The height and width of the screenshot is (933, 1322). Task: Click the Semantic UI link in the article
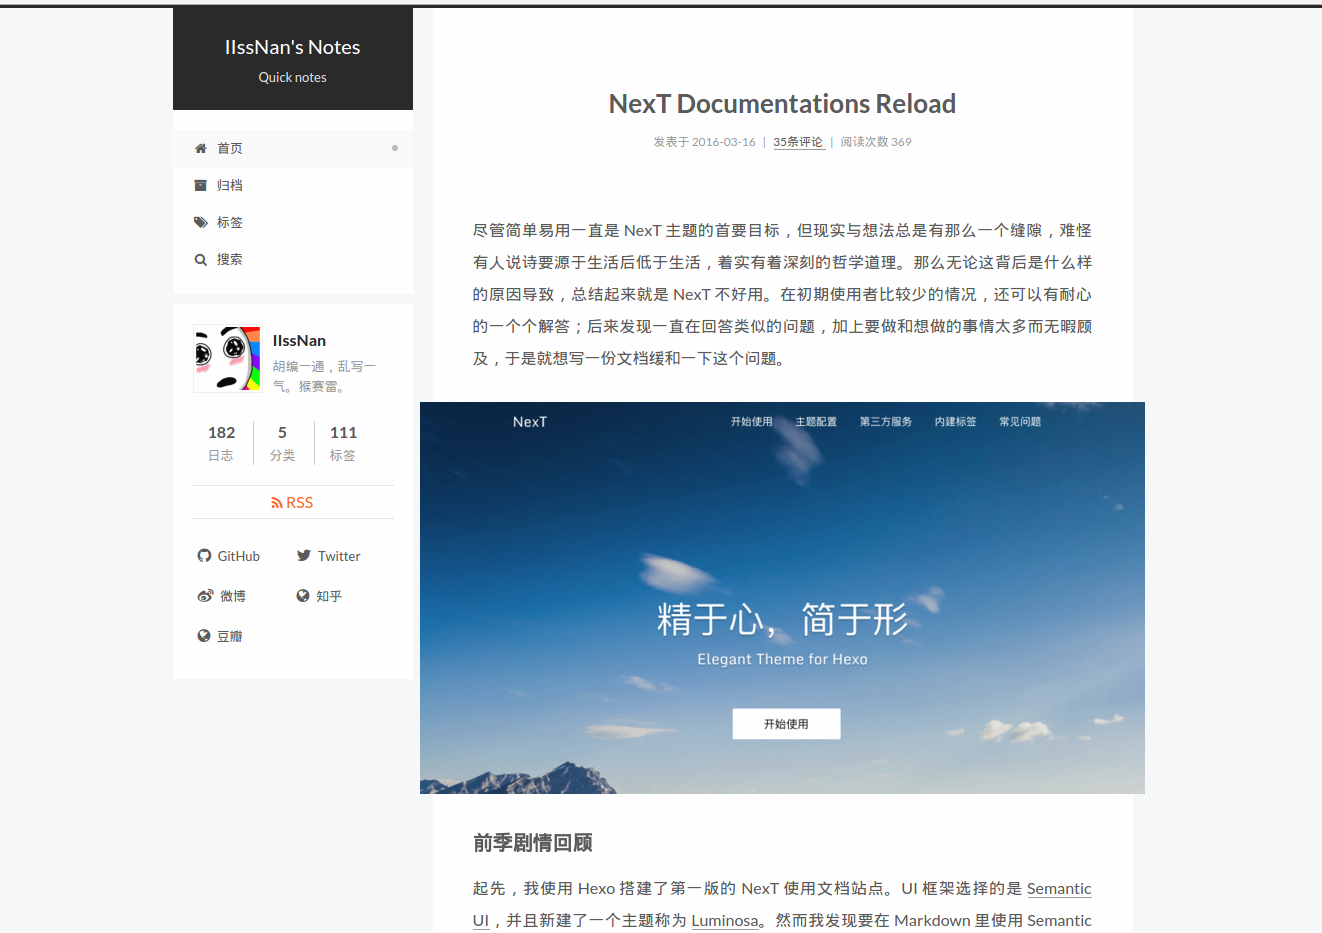point(1059,889)
